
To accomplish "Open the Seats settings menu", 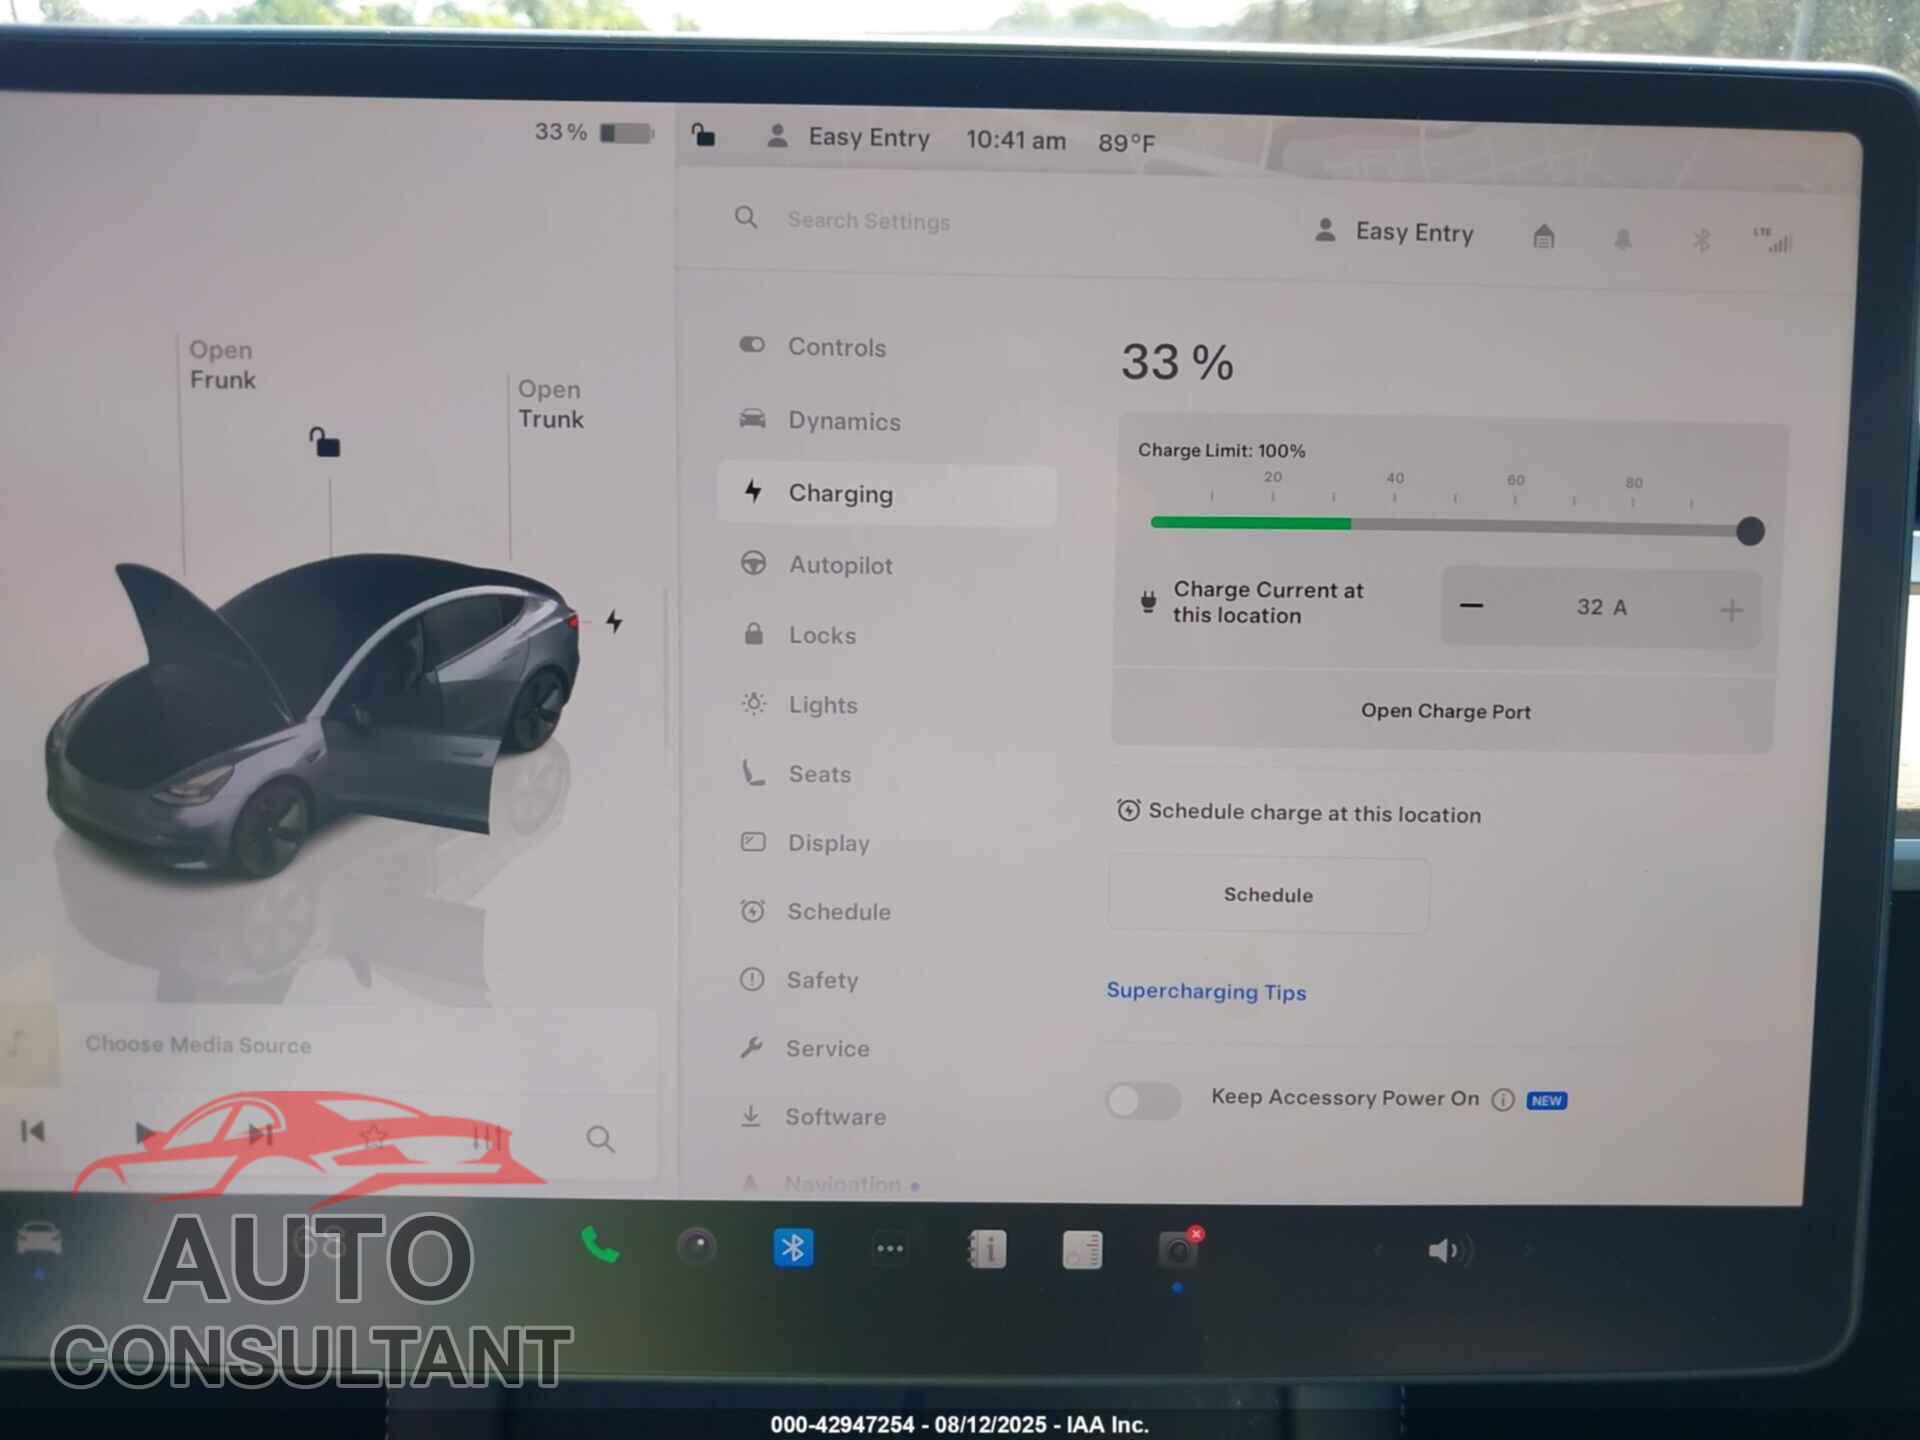I will tap(795, 774).
